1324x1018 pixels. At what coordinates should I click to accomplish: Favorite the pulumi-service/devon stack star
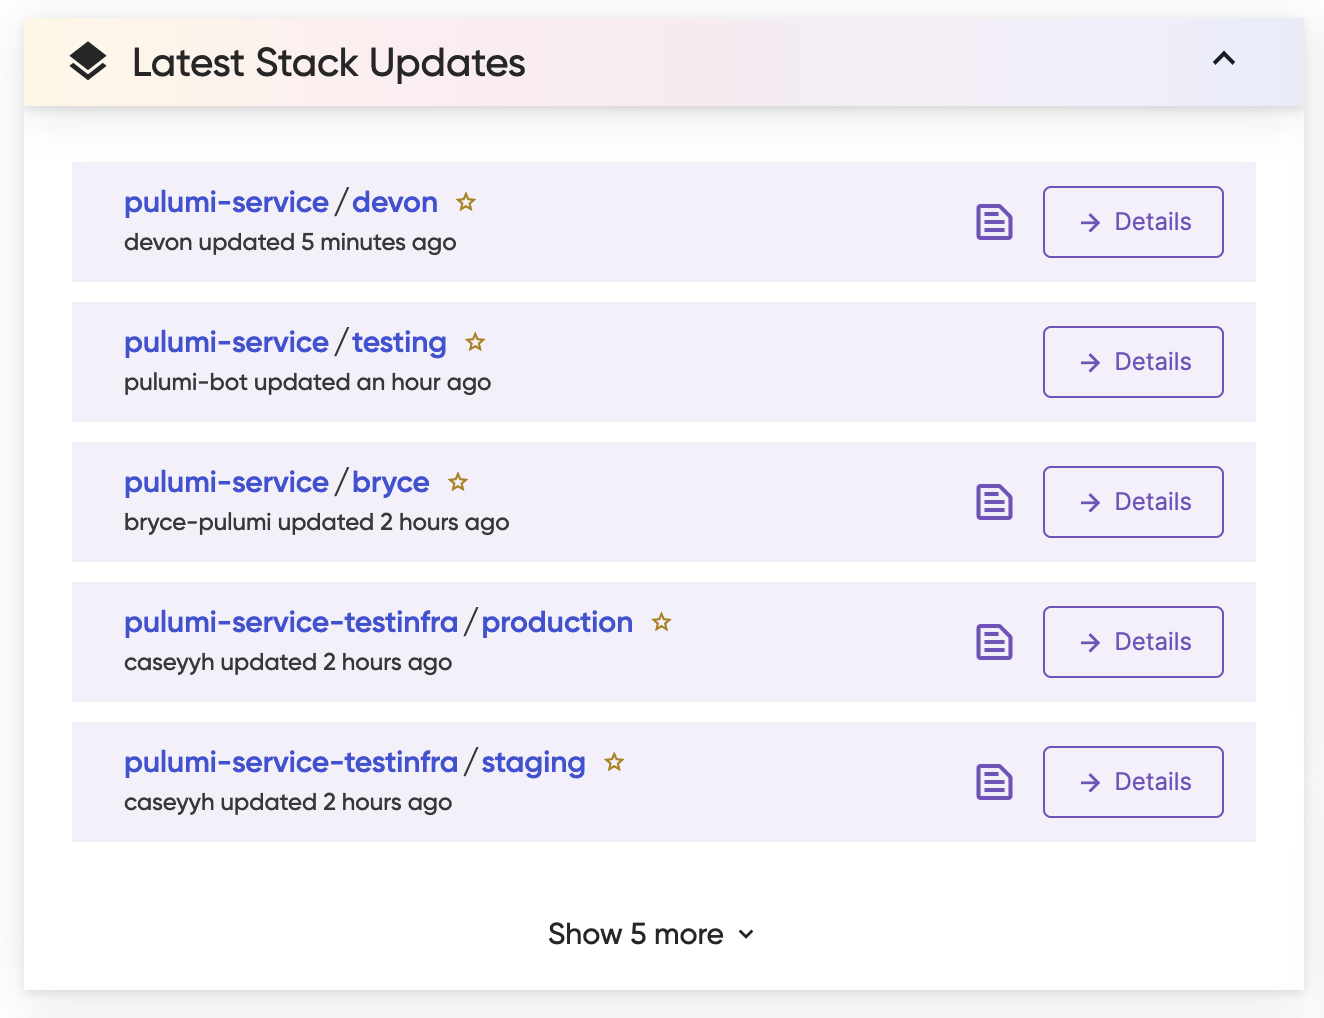pos(466,202)
